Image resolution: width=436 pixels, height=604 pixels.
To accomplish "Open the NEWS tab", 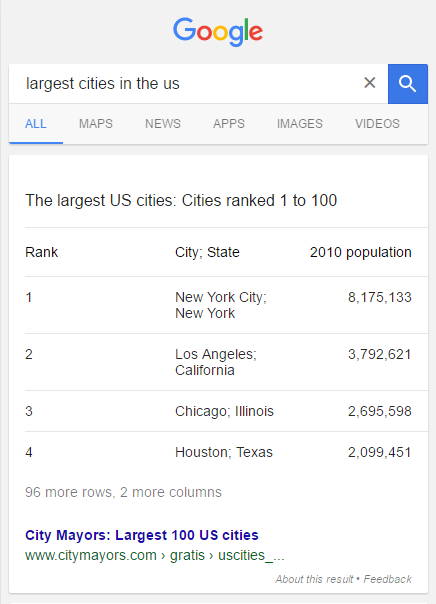I will (x=163, y=124).
